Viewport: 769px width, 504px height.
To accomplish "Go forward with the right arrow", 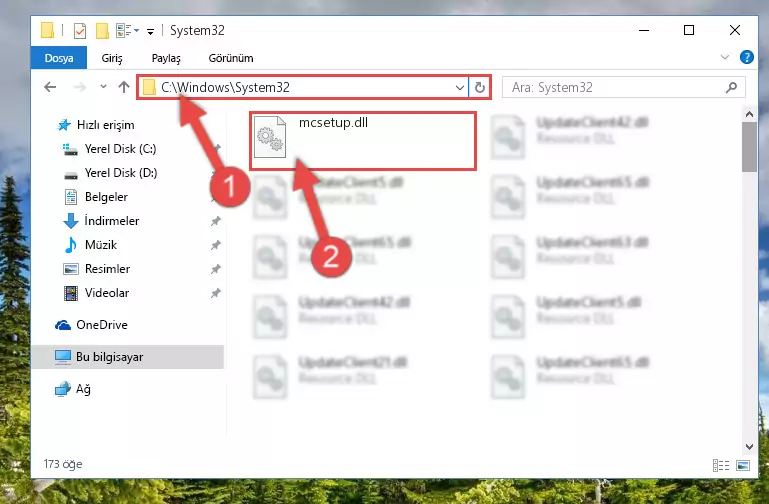I will [x=79, y=87].
